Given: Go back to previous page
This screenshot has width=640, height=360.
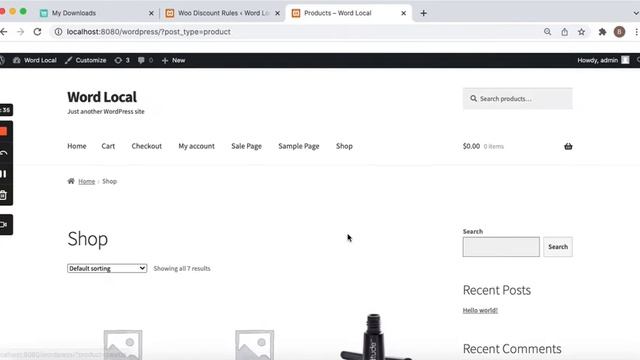Looking at the screenshot, I should click(x=4, y=32).
